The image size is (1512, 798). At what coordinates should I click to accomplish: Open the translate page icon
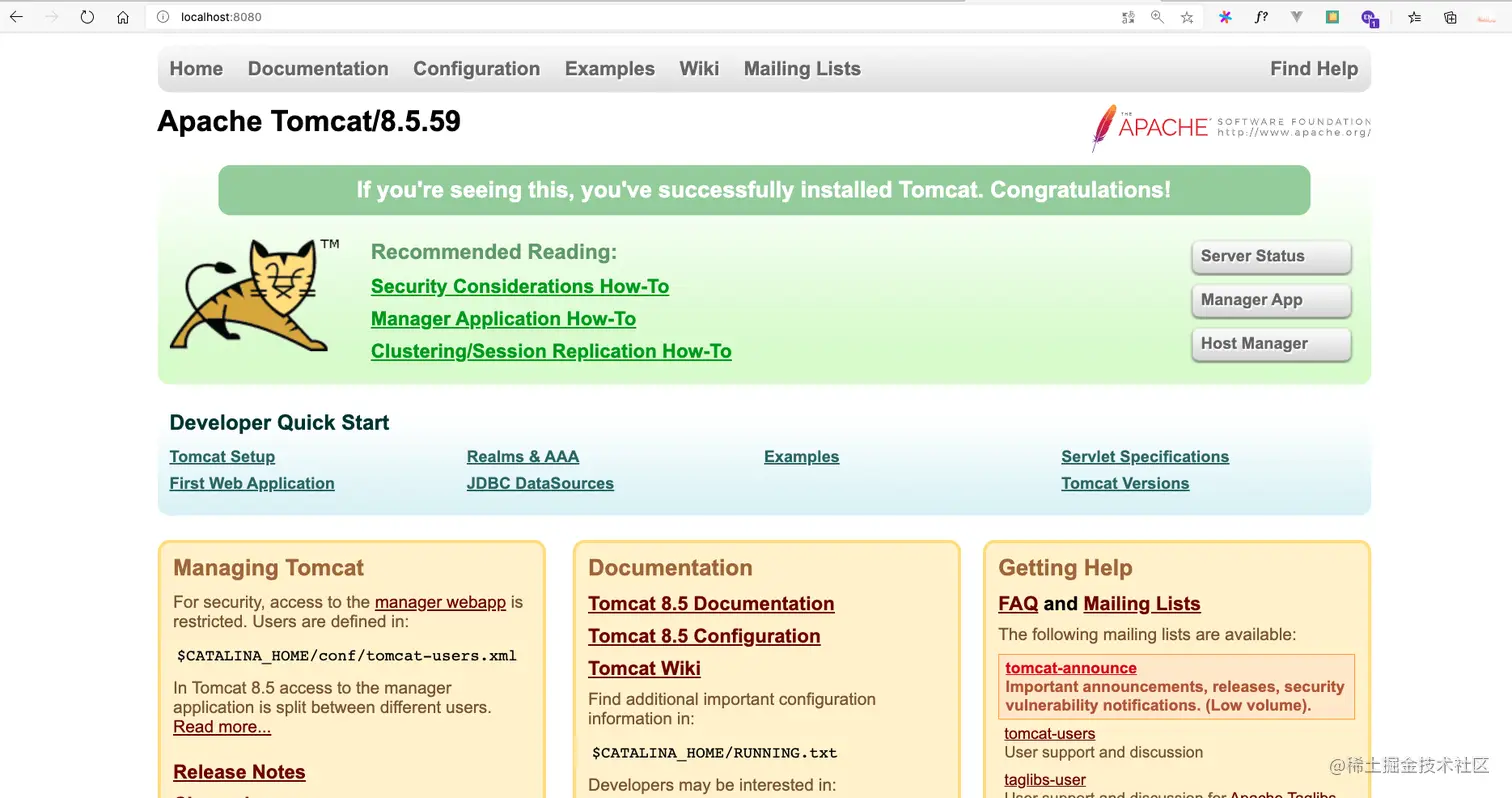(x=1128, y=17)
